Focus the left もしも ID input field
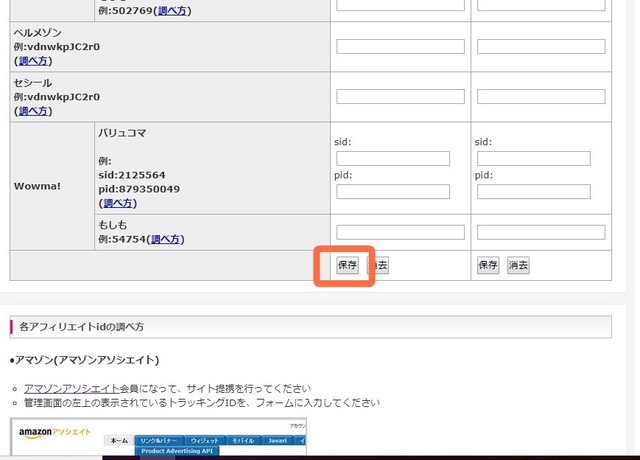This screenshot has height=460, width=640. point(400,232)
